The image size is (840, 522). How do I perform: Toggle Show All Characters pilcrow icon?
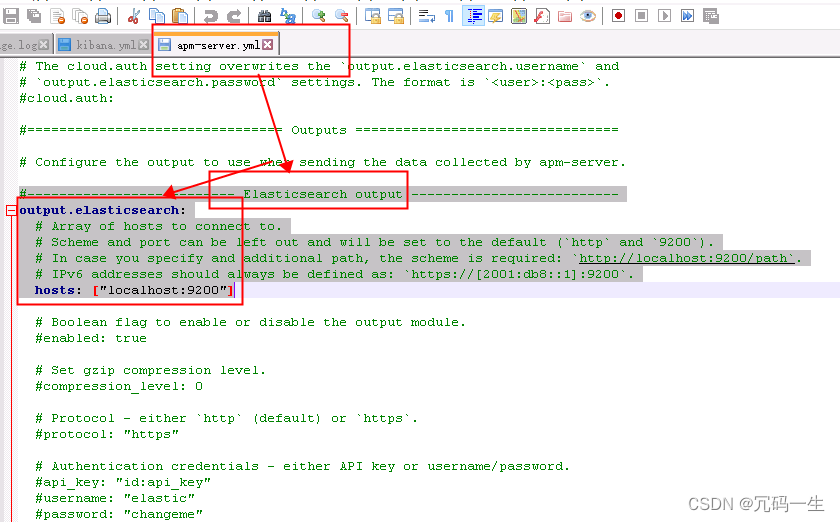pos(449,17)
